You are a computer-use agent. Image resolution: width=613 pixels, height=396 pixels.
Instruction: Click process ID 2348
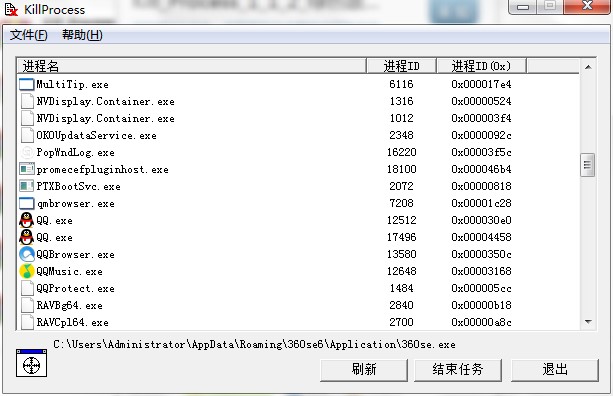[x=401, y=135]
